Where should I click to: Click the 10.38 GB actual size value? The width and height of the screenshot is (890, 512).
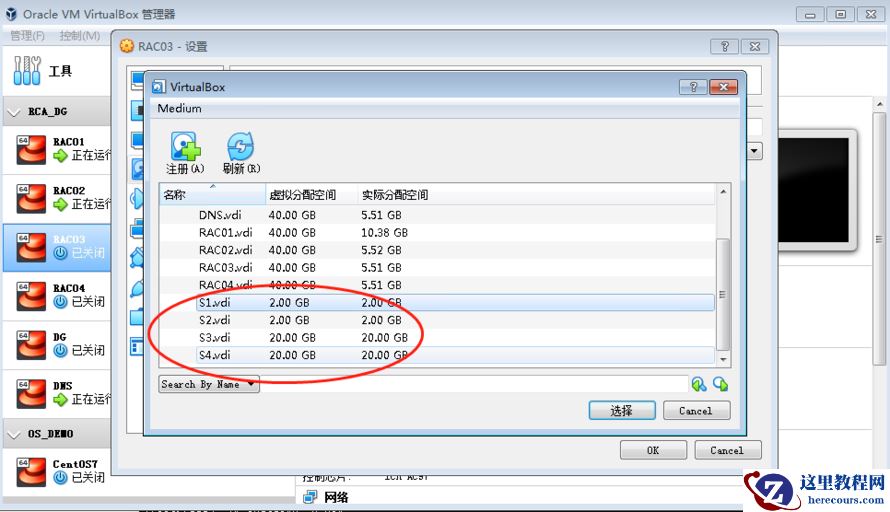click(384, 233)
